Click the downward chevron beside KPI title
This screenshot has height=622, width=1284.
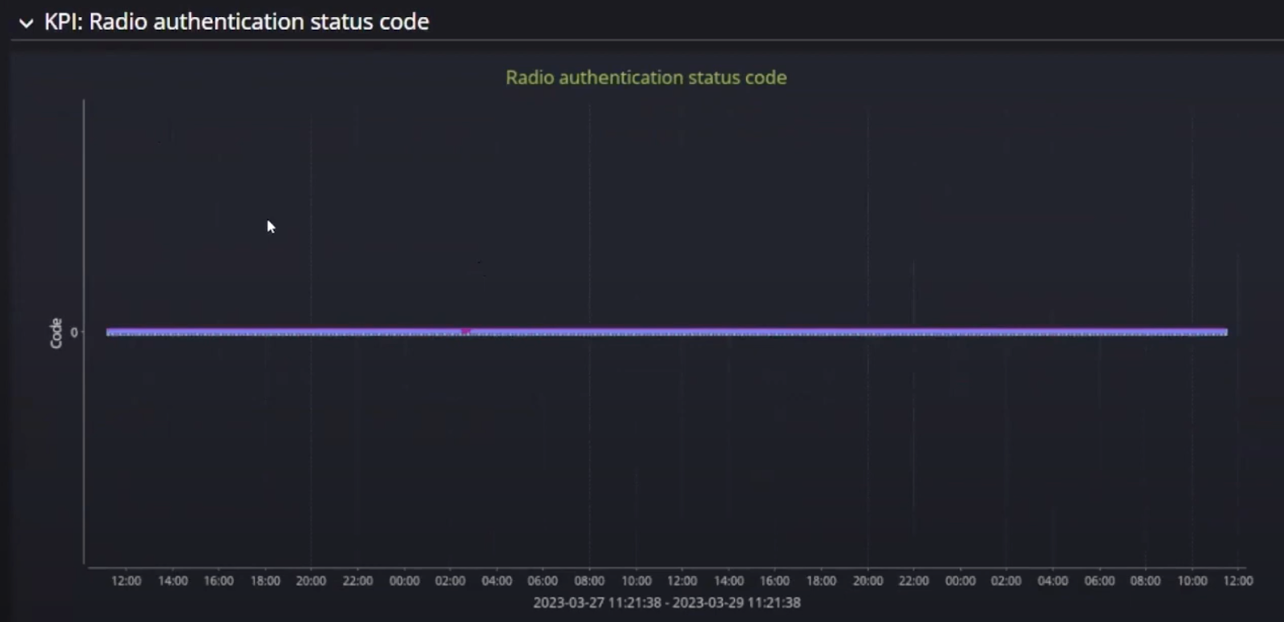[x=25, y=21]
